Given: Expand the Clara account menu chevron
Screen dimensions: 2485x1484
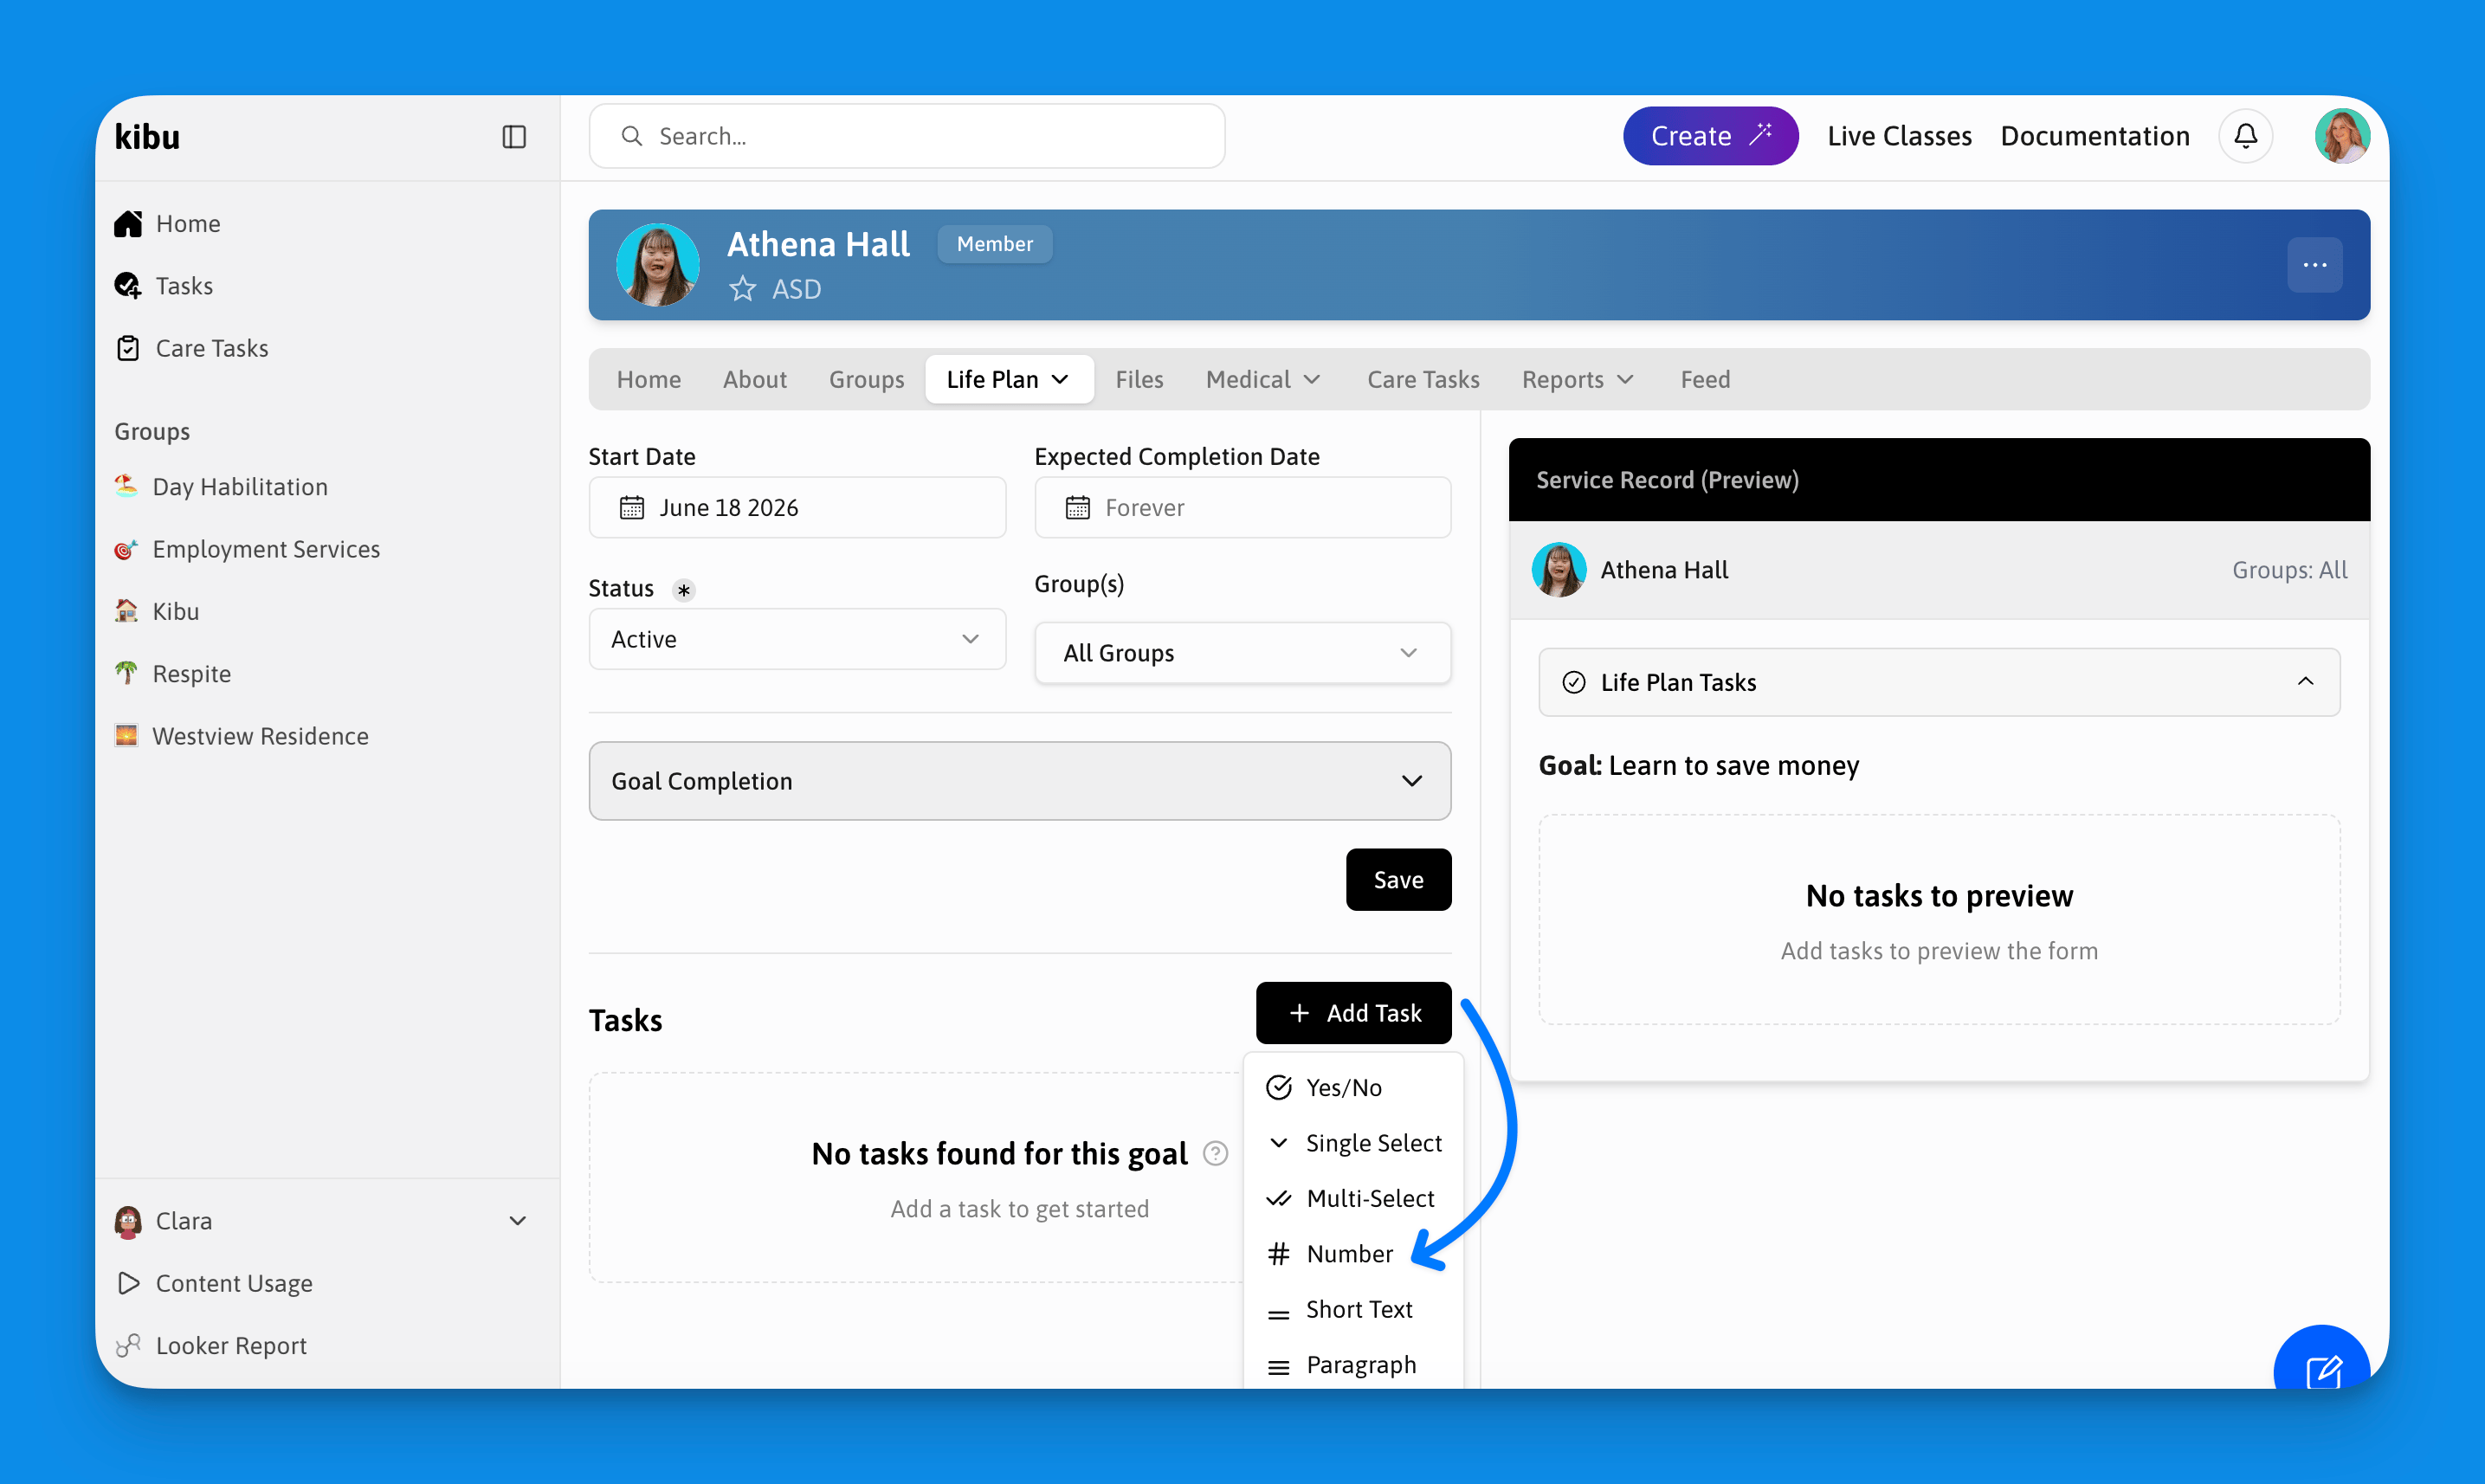Looking at the screenshot, I should (x=517, y=1221).
